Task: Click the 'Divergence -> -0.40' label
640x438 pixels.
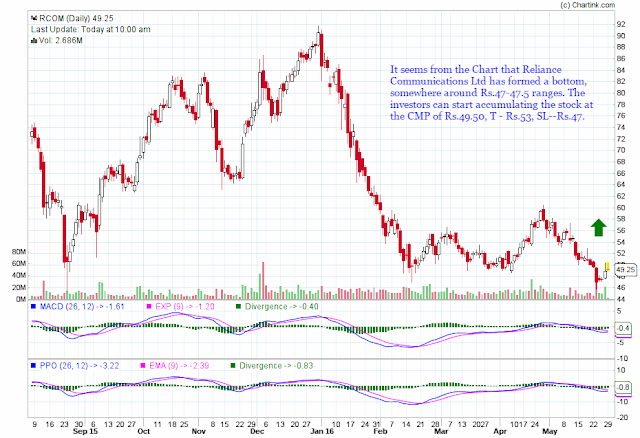Action: pyautogui.click(x=282, y=307)
